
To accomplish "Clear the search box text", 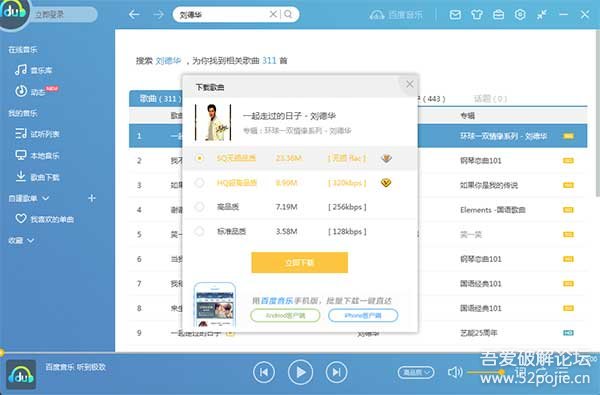I will click(x=273, y=14).
